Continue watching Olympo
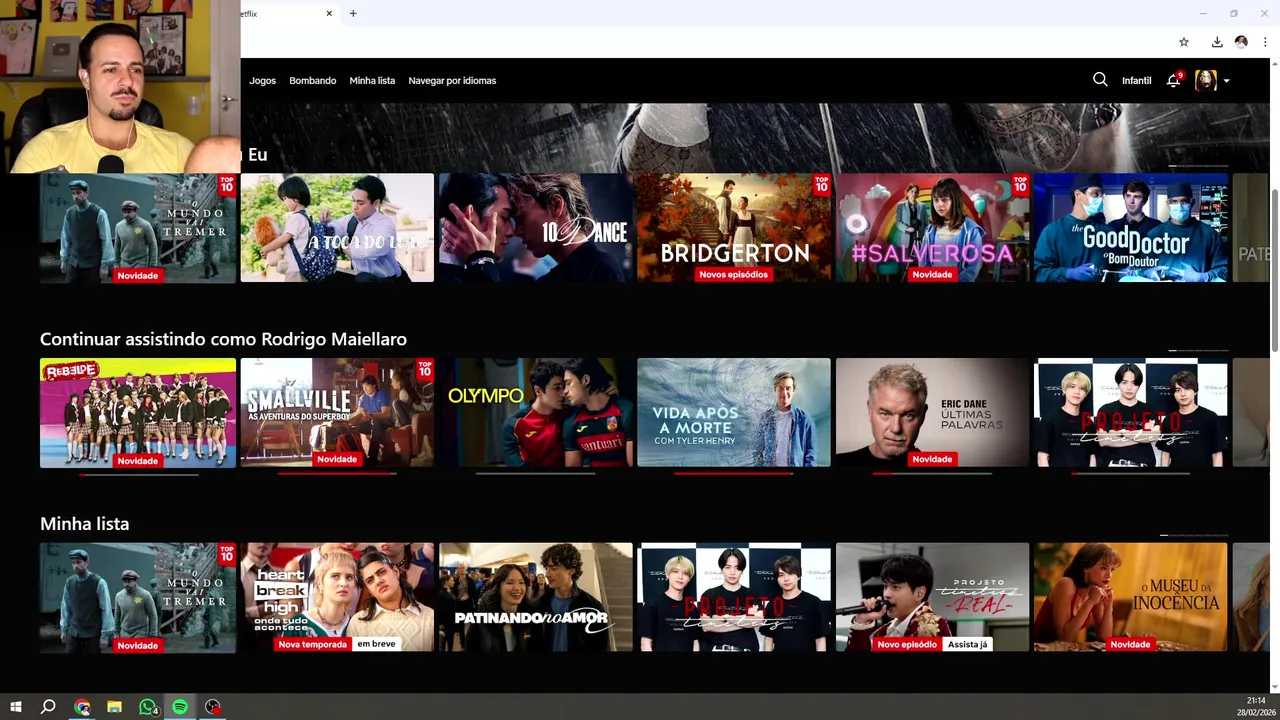 (x=536, y=412)
